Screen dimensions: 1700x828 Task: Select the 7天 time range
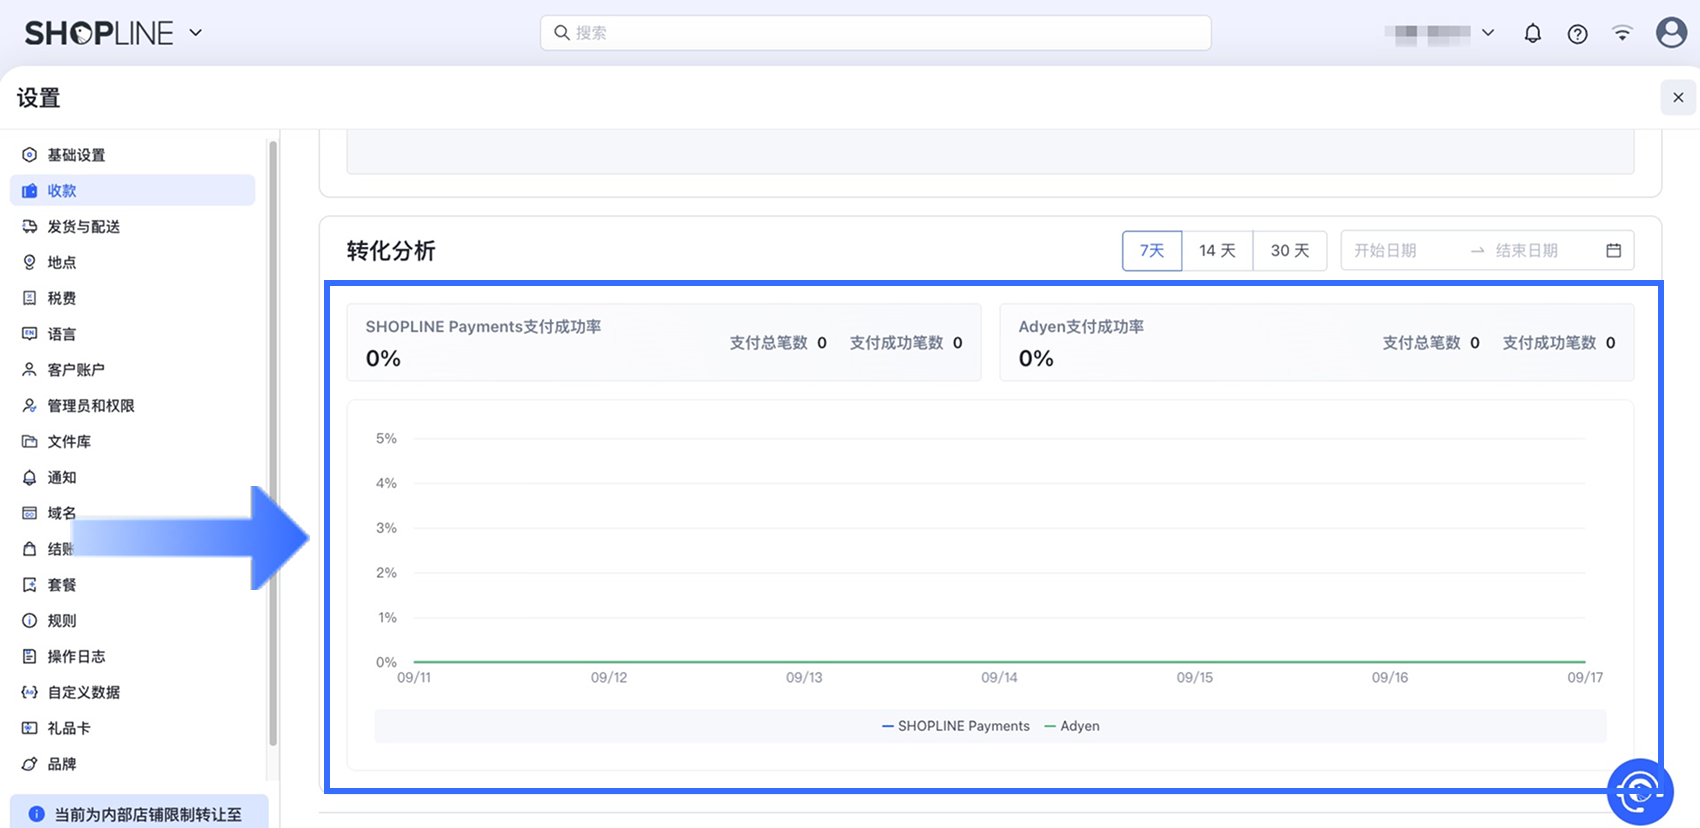(x=1152, y=251)
